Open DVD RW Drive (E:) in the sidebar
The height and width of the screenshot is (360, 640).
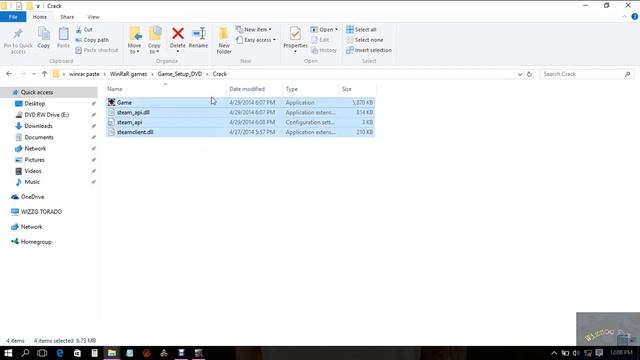click(47, 115)
